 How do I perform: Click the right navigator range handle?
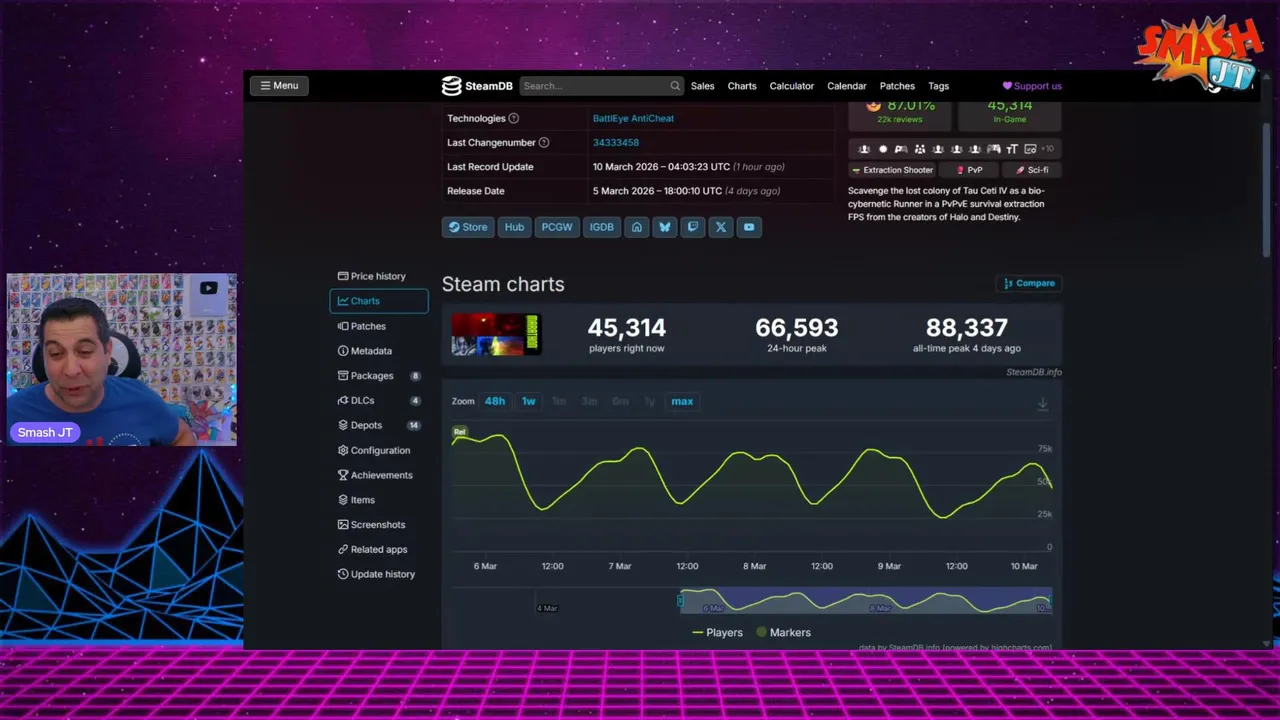pos(1050,600)
